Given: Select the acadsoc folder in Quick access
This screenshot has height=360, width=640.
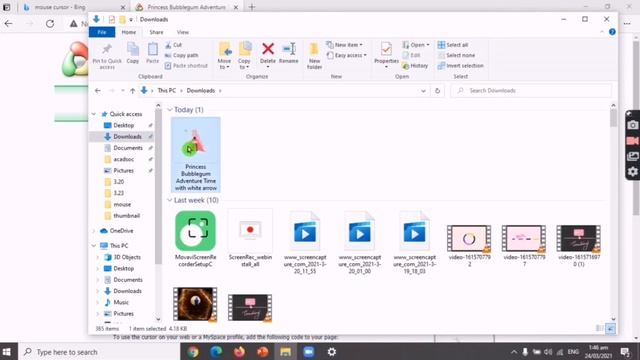Looking at the screenshot, I should pyautogui.click(x=124, y=159).
